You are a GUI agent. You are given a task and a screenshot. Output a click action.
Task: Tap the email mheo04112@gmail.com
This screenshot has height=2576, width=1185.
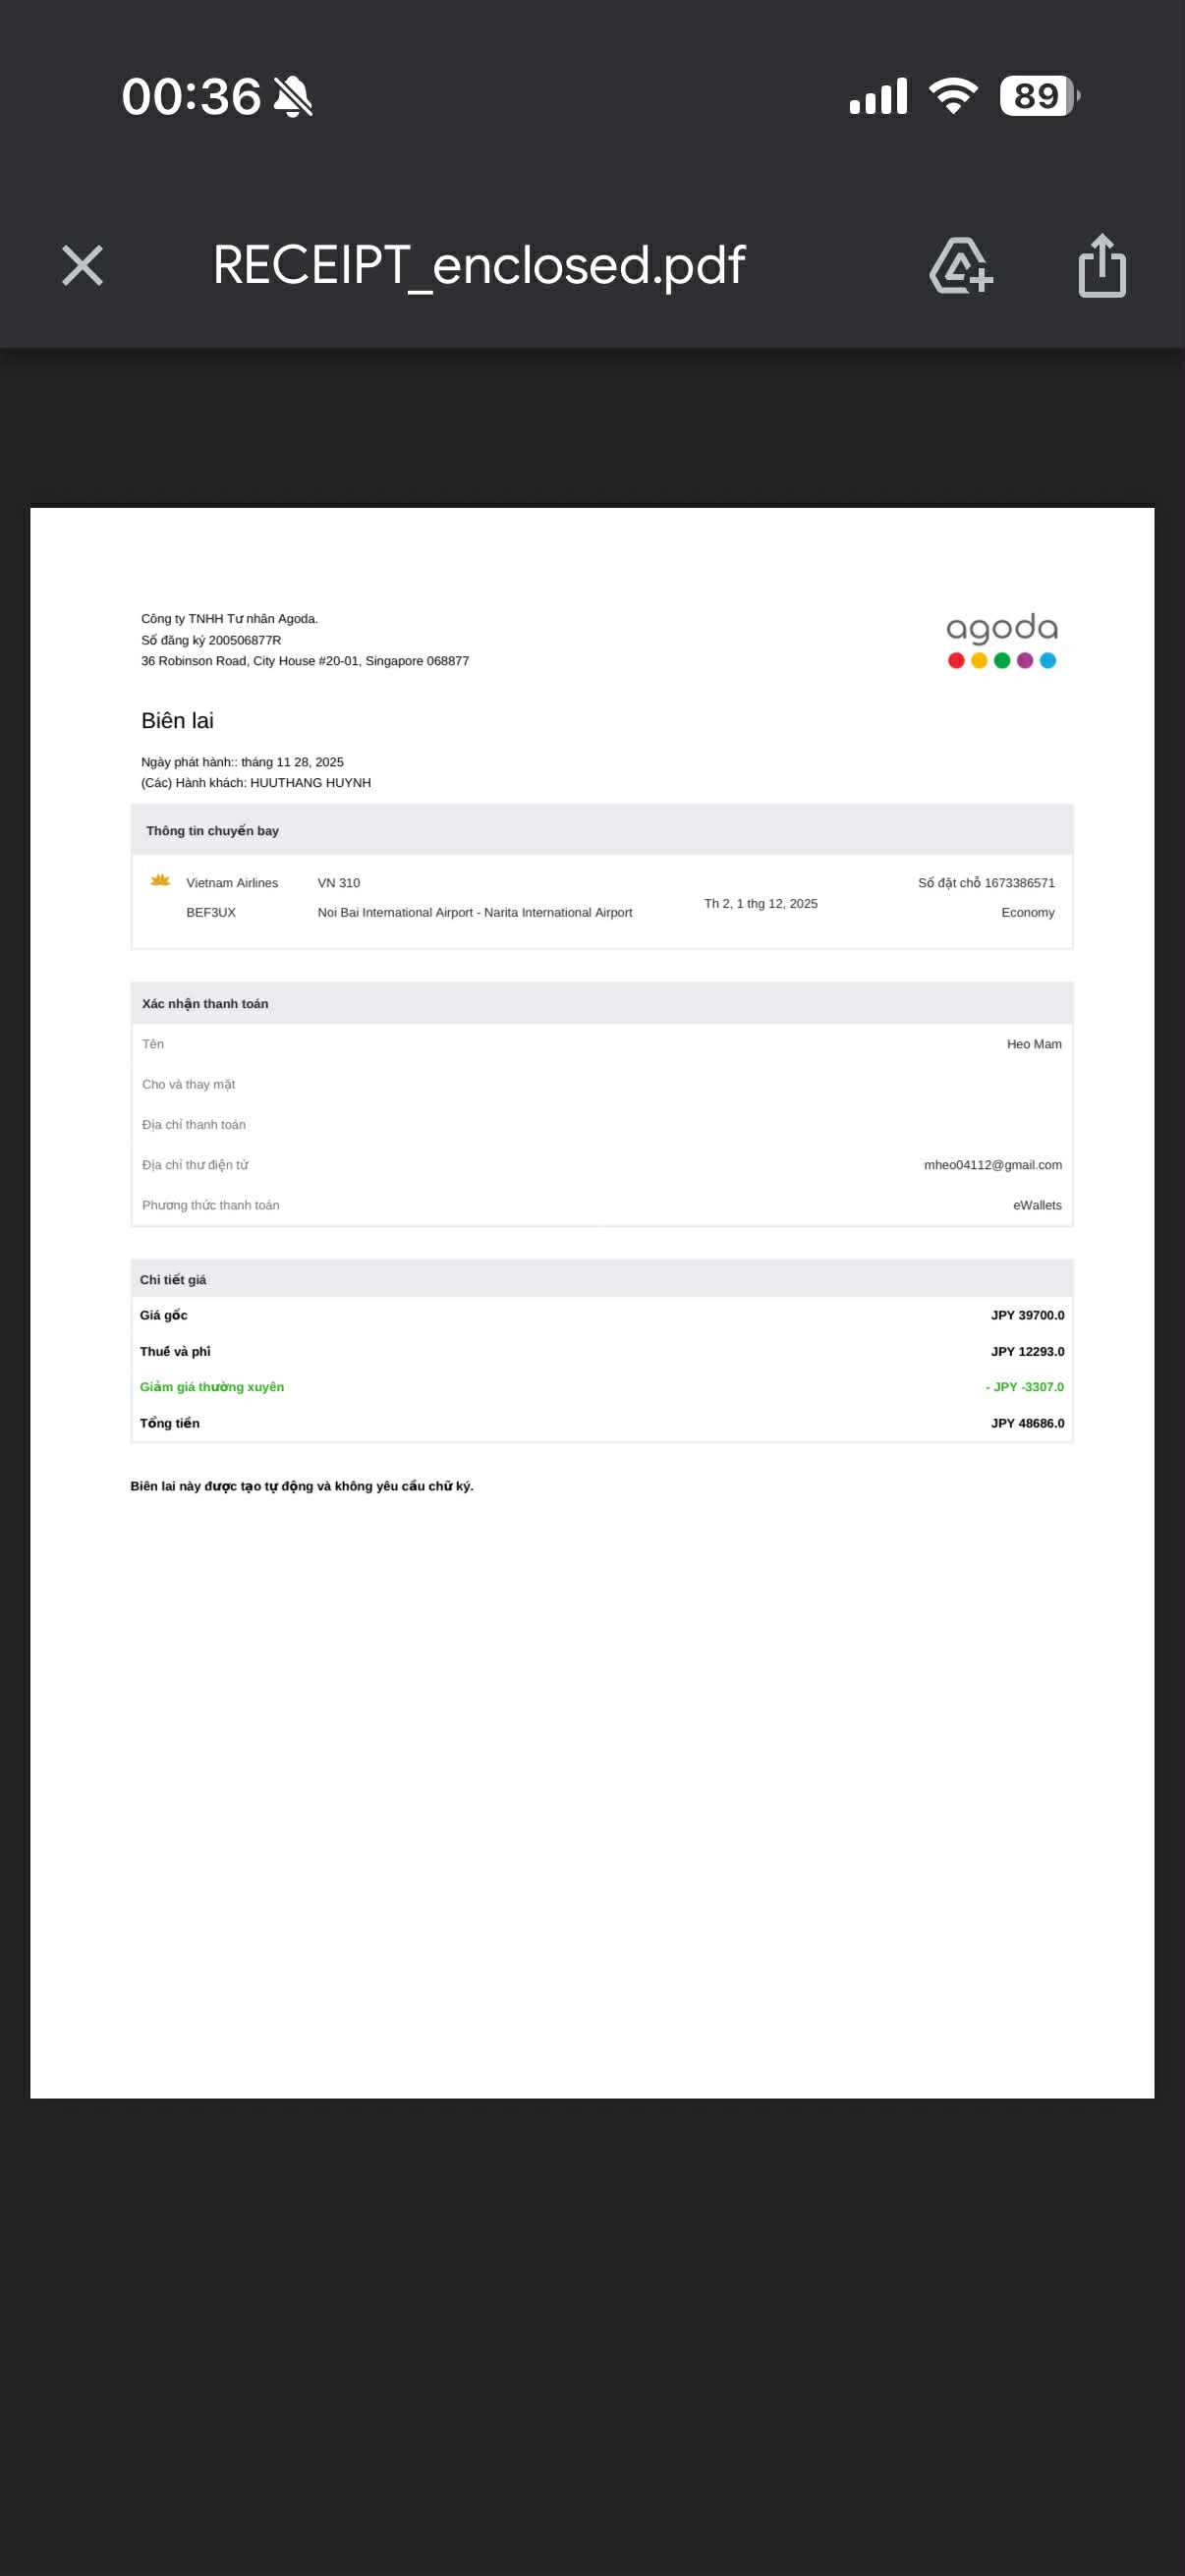coord(992,1165)
